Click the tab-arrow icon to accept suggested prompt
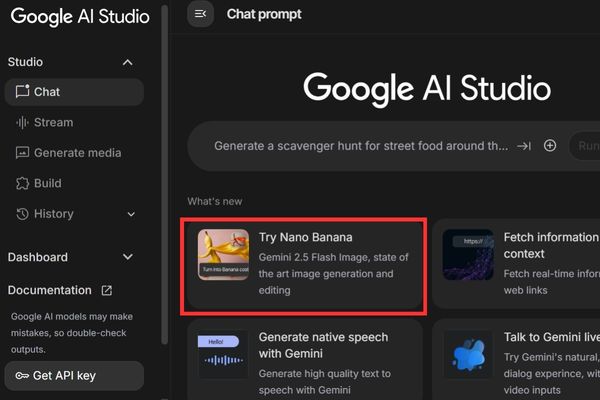Viewport: 600px width, 400px height. 524,146
